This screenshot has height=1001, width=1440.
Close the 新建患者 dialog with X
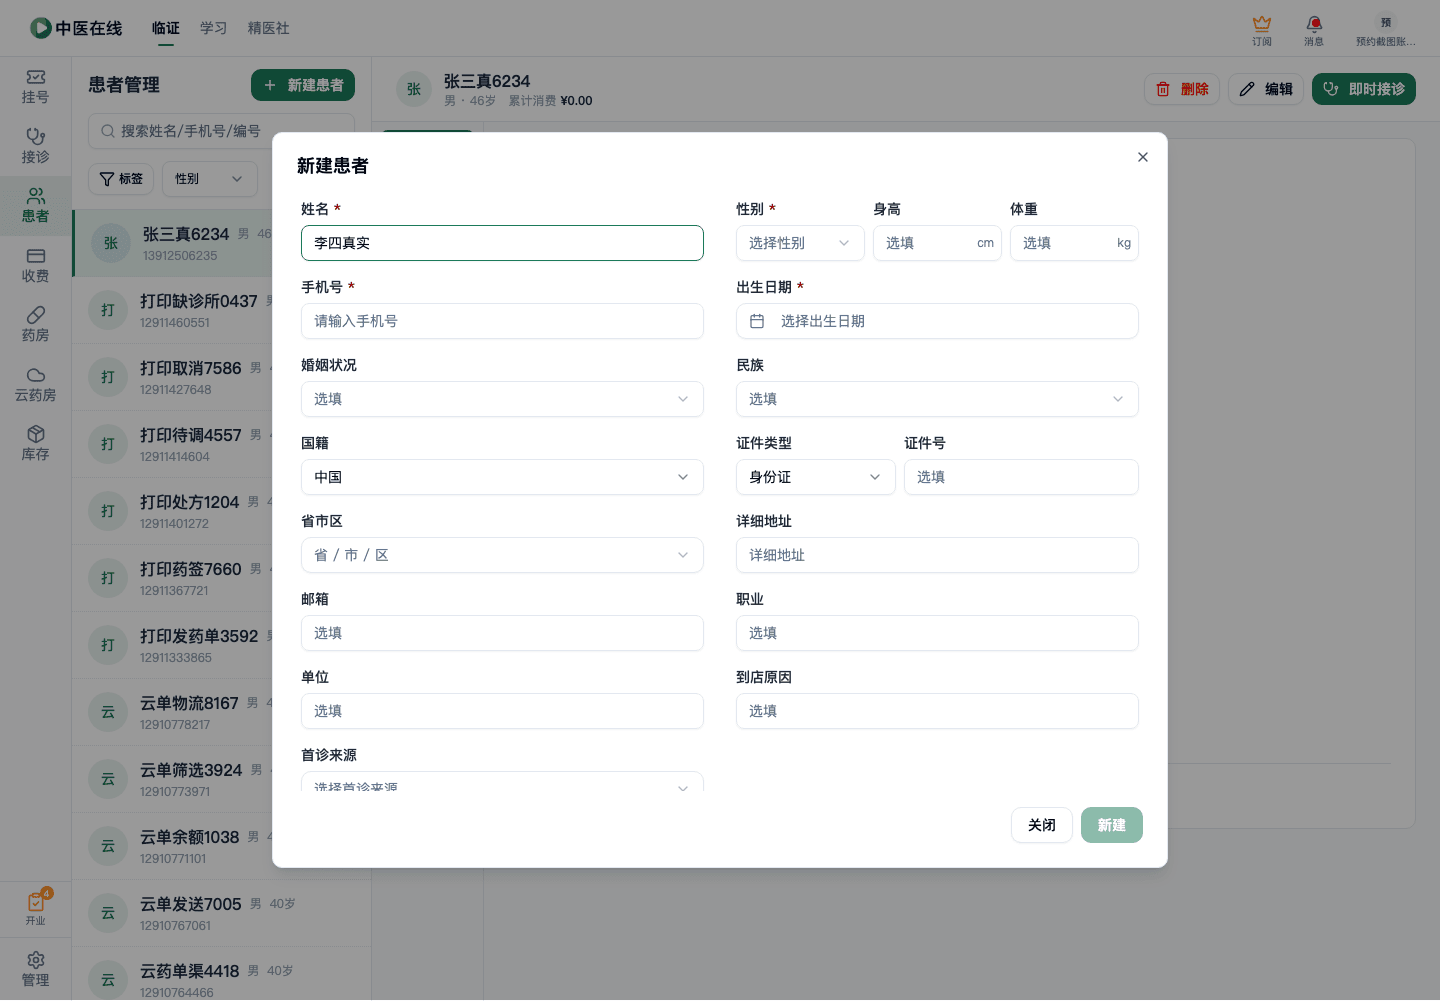pyautogui.click(x=1143, y=157)
